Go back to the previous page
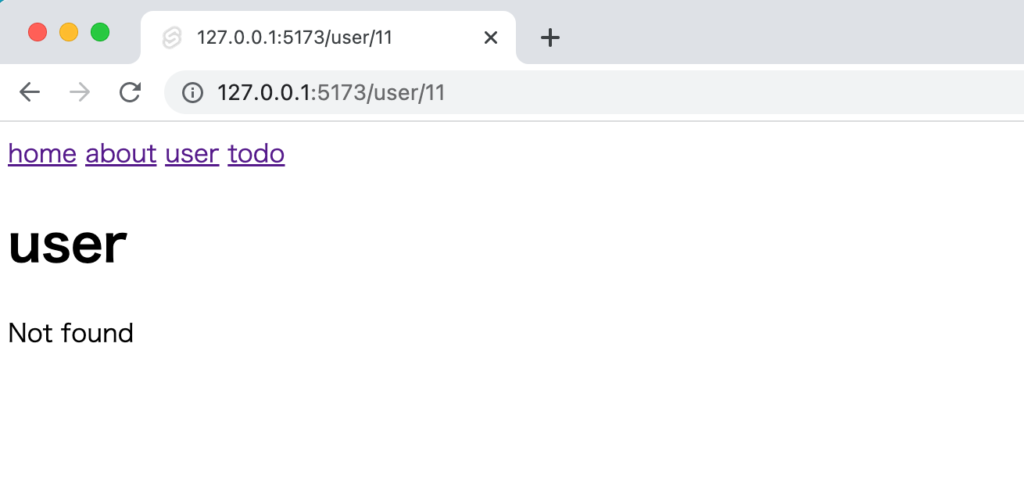1024x497 pixels. 29,93
